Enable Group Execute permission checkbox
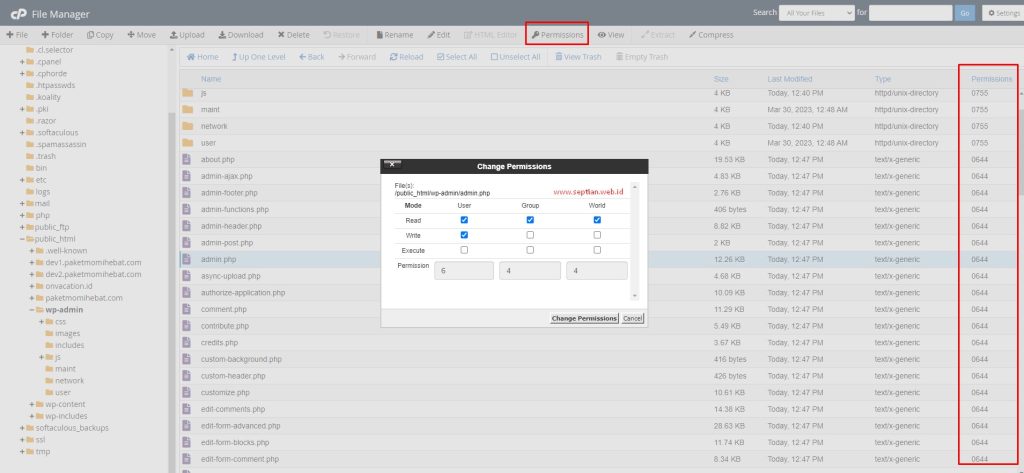This screenshot has width=1024, height=473. [530, 250]
